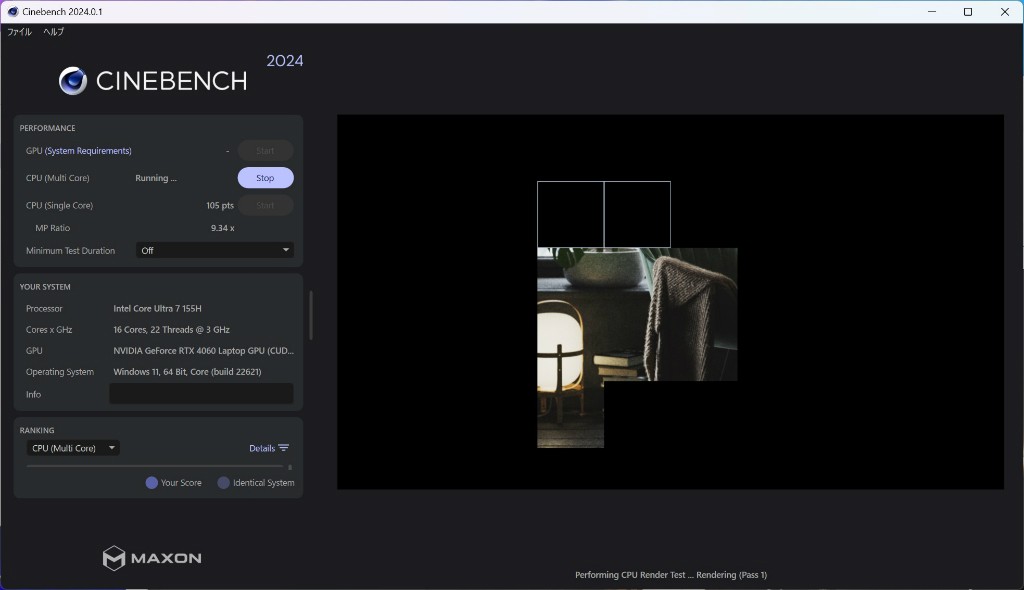Click the disabled GPU Start button
This screenshot has width=1024, height=590.
[x=265, y=151]
